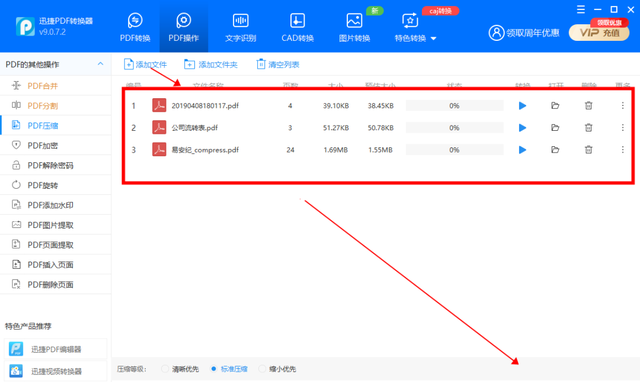Click the 添加文件夹 button
Viewport: 640px width, 382px height.
point(211,64)
